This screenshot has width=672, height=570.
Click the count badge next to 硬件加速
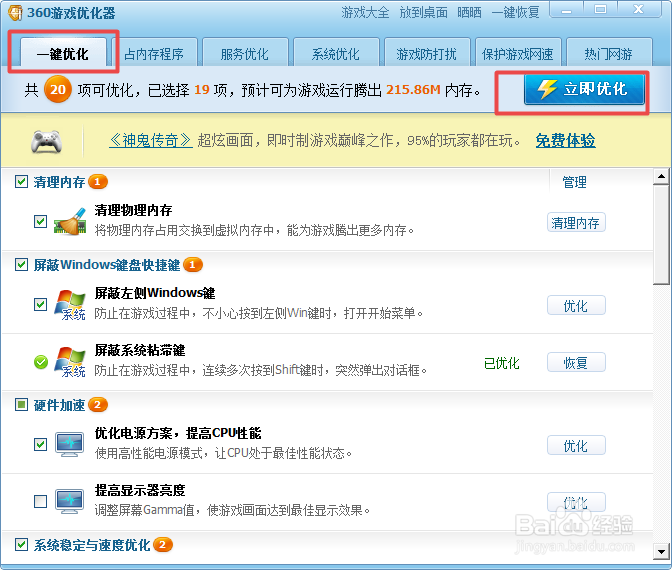coord(98,405)
